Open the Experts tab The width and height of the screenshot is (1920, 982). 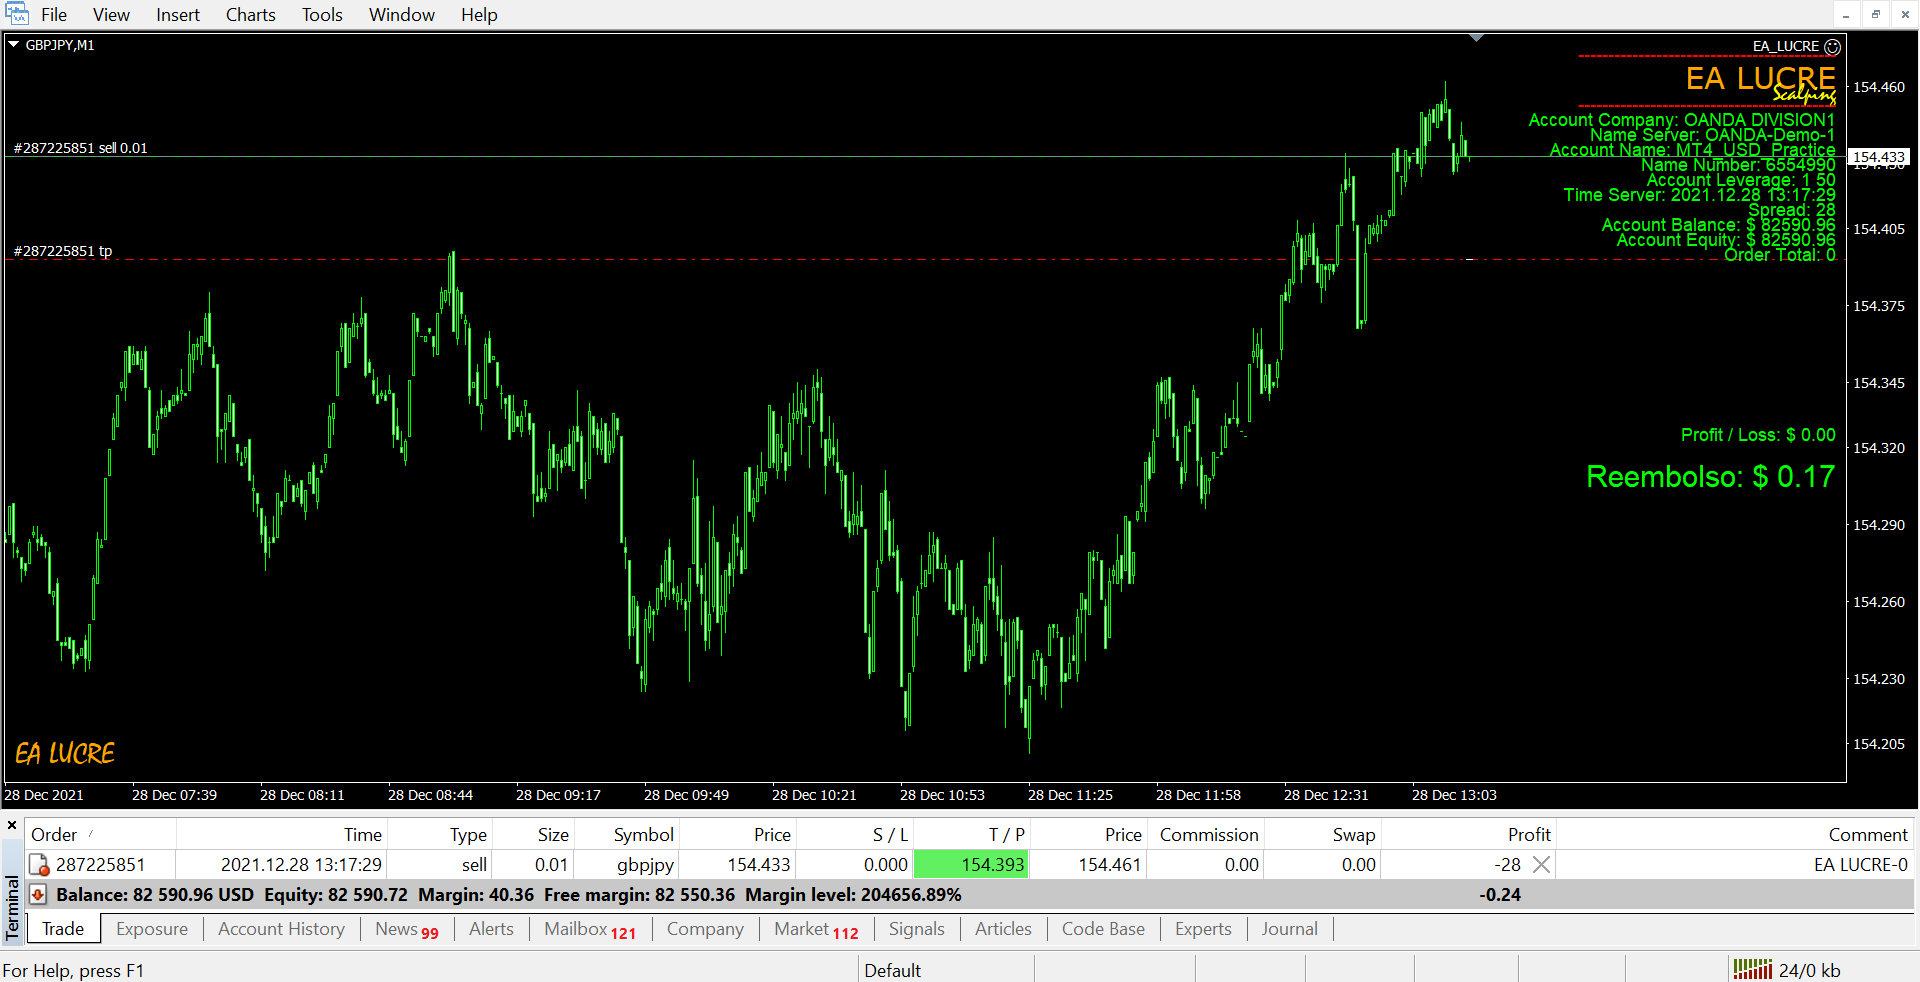coord(1203,929)
